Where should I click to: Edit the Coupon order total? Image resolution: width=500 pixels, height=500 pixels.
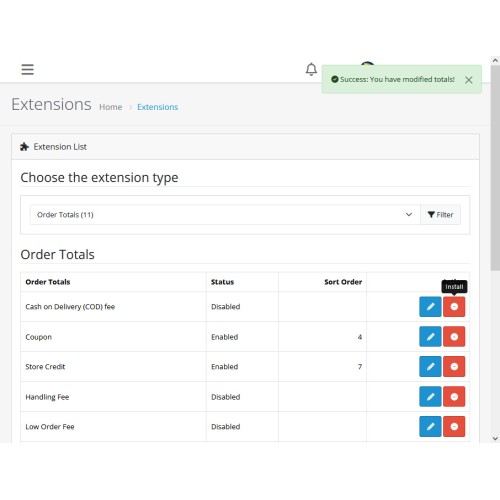[x=430, y=337]
